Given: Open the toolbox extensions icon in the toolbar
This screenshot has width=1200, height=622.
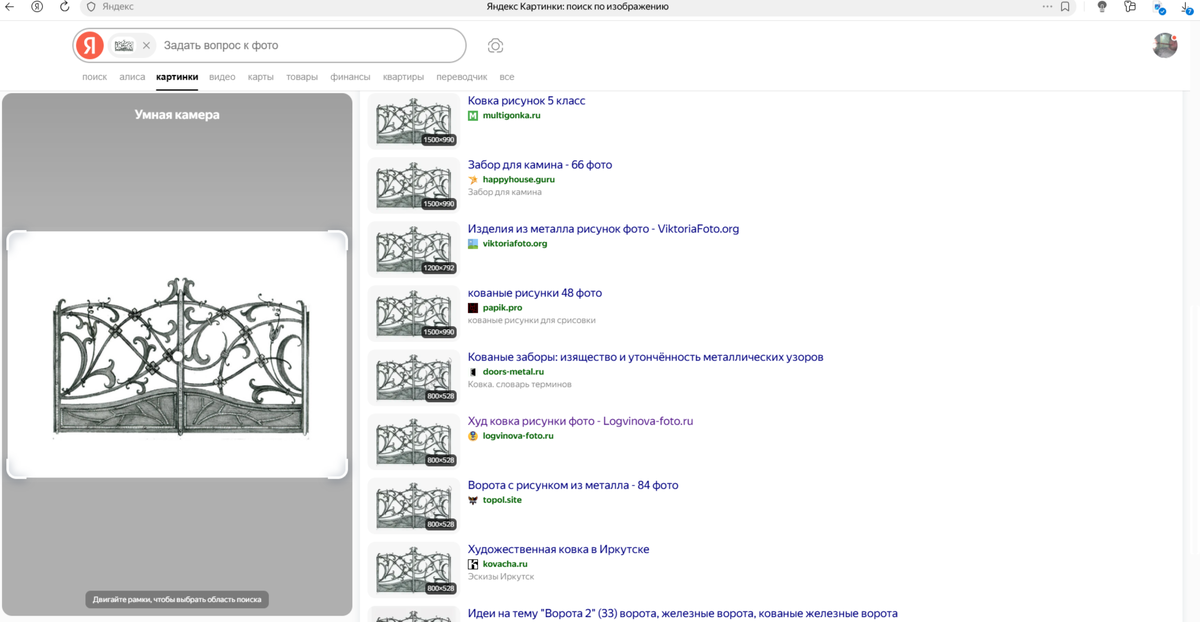Looking at the screenshot, I should 1130,6.
